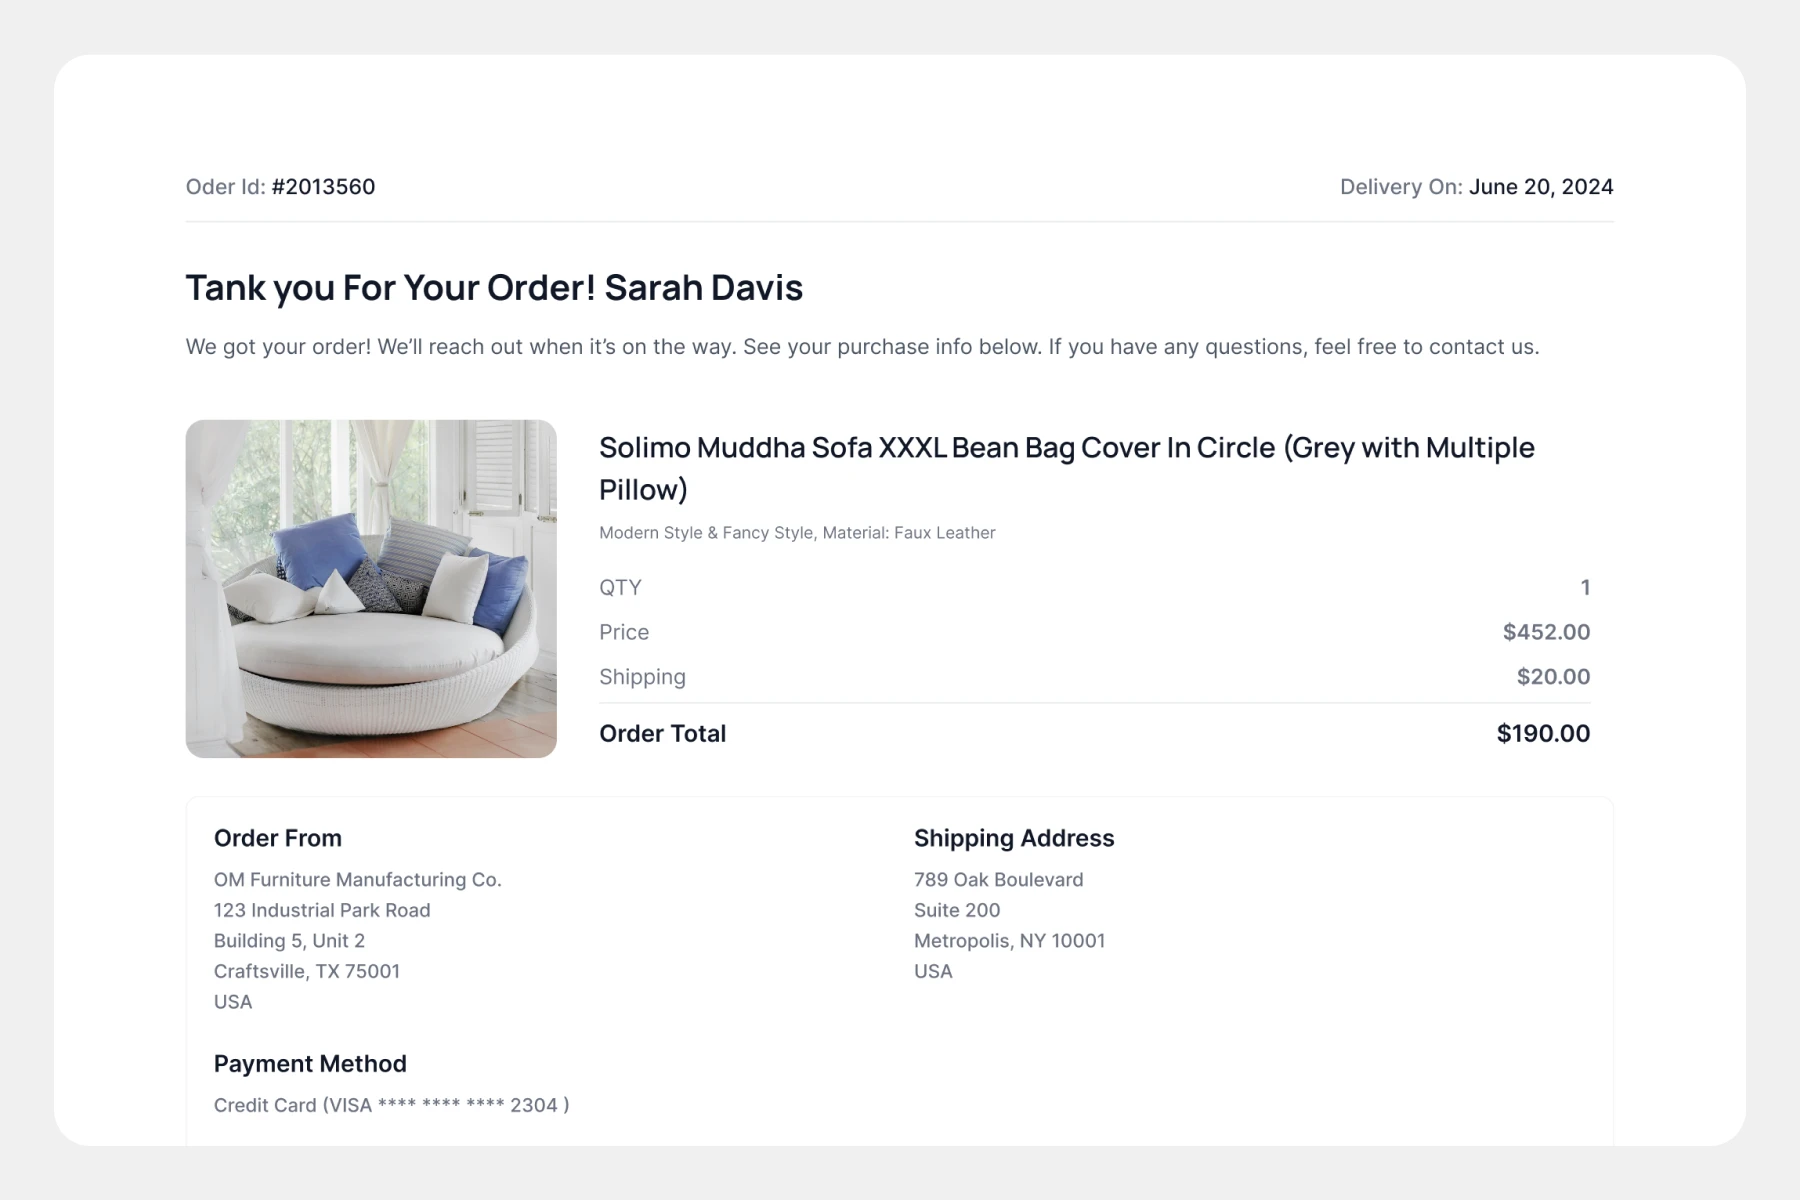Image resolution: width=1800 pixels, height=1200 pixels.
Task: Click the 789 Oak Boulevard address line
Action: click(x=998, y=880)
